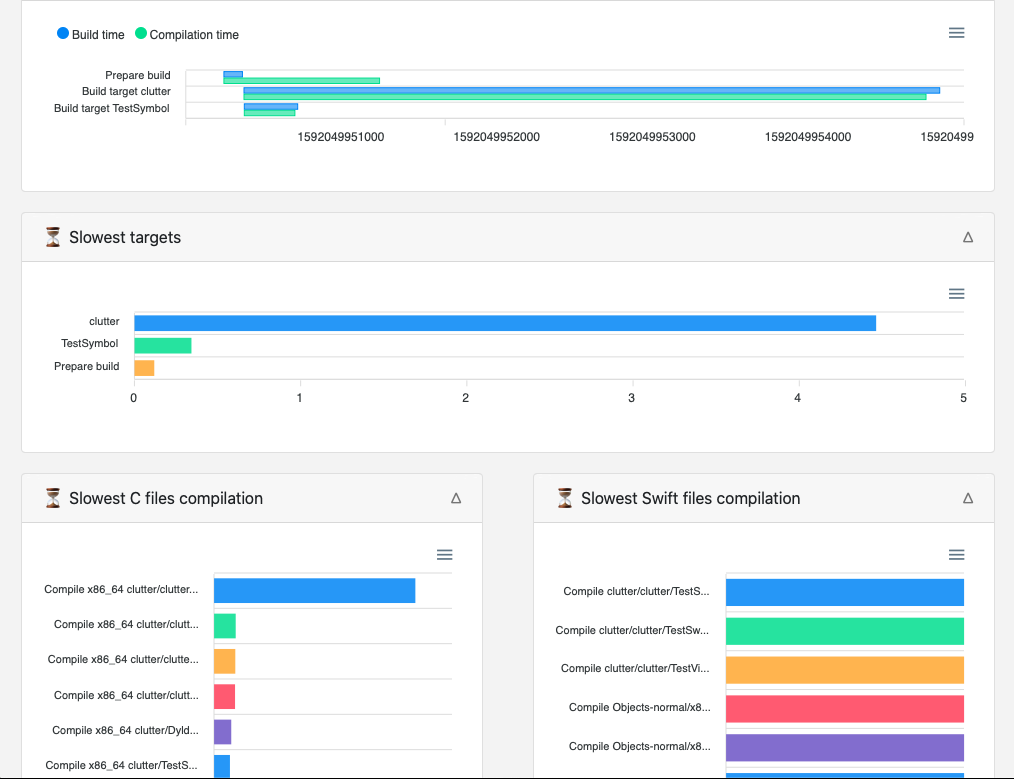Click 'Compile clutter/clutter/TestS...' label

pyautogui.click(x=636, y=591)
